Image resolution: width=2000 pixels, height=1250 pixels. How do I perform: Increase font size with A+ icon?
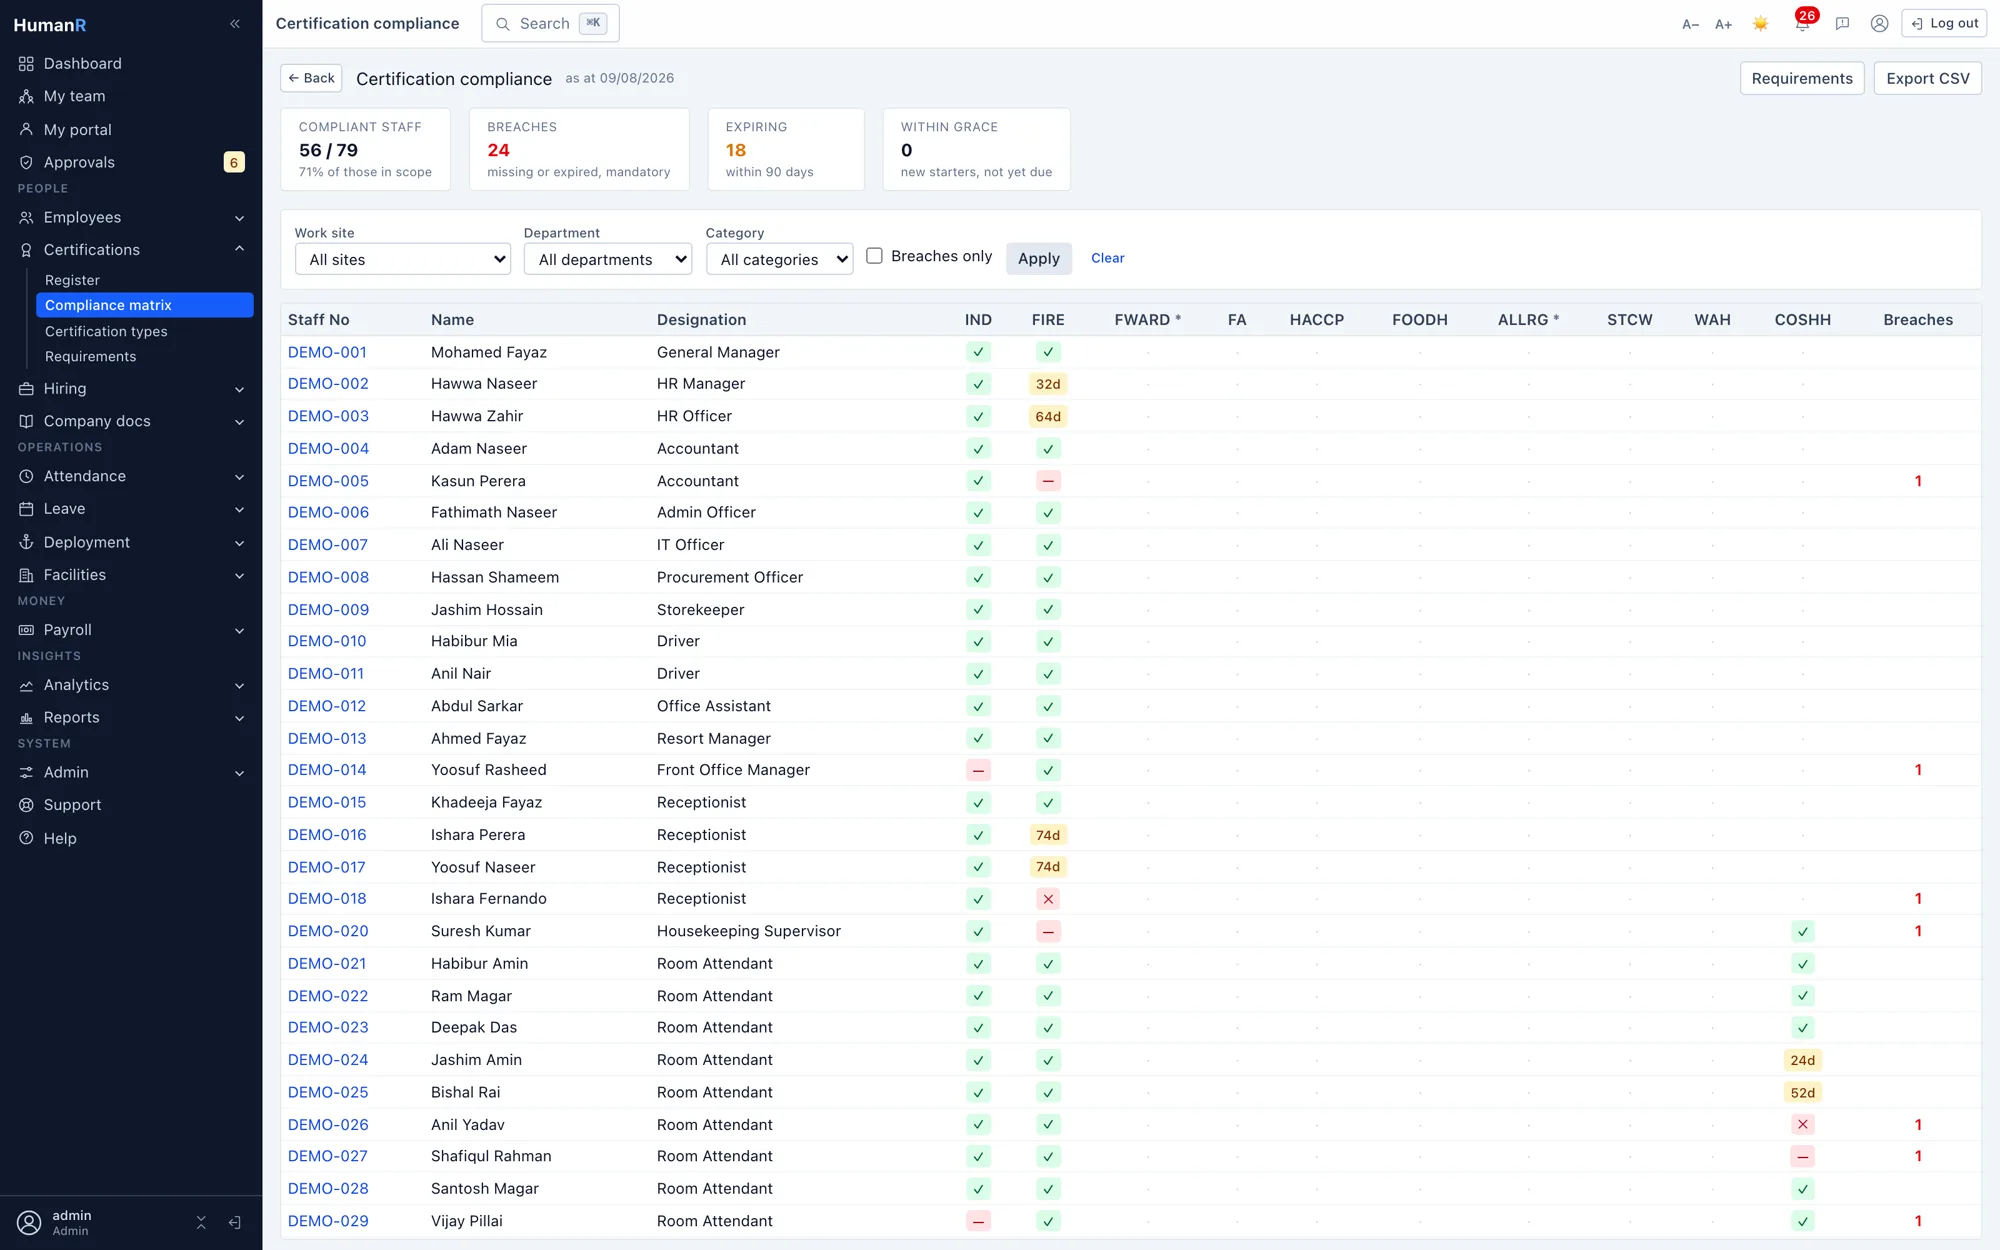[x=1723, y=24]
